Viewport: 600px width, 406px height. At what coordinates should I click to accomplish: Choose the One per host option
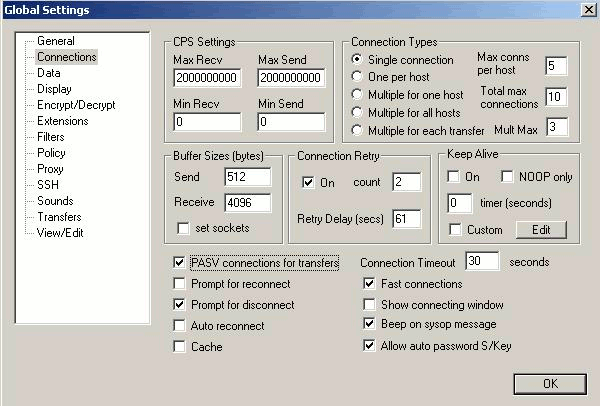coord(358,77)
